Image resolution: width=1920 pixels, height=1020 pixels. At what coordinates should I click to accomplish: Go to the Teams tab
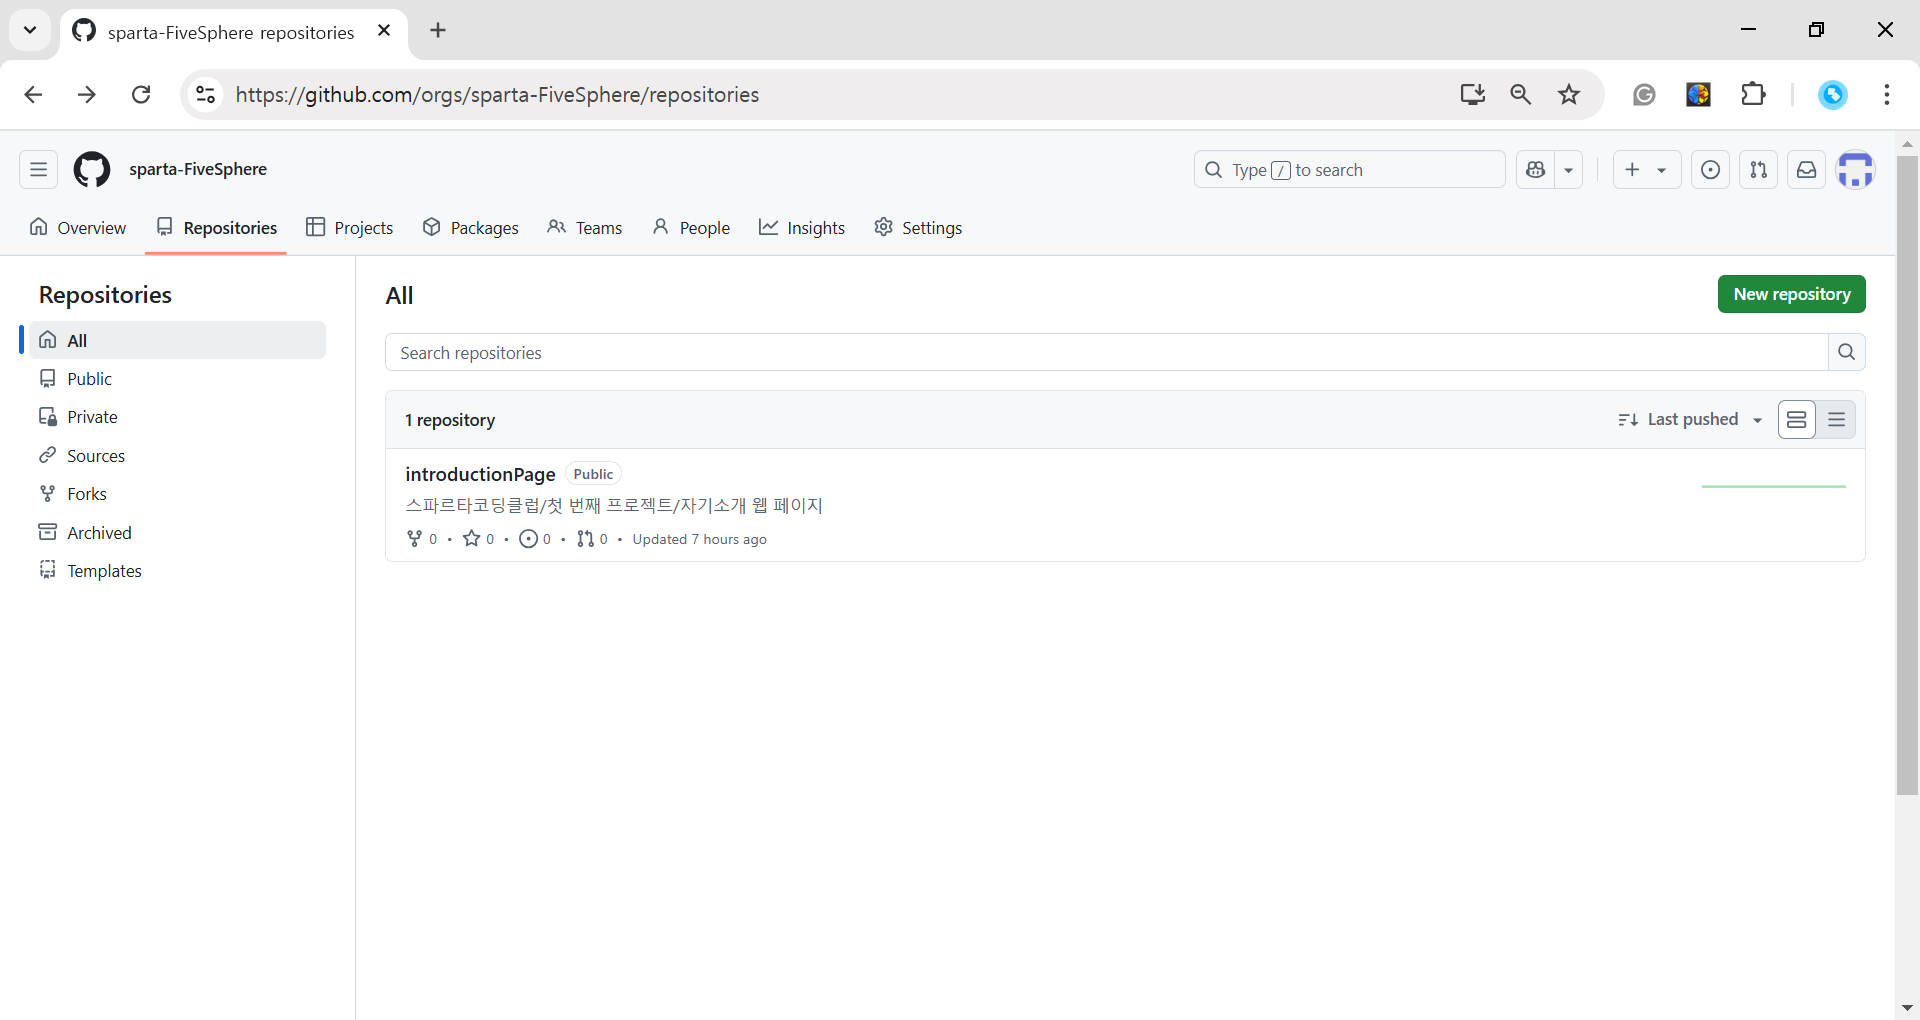[585, 228]
